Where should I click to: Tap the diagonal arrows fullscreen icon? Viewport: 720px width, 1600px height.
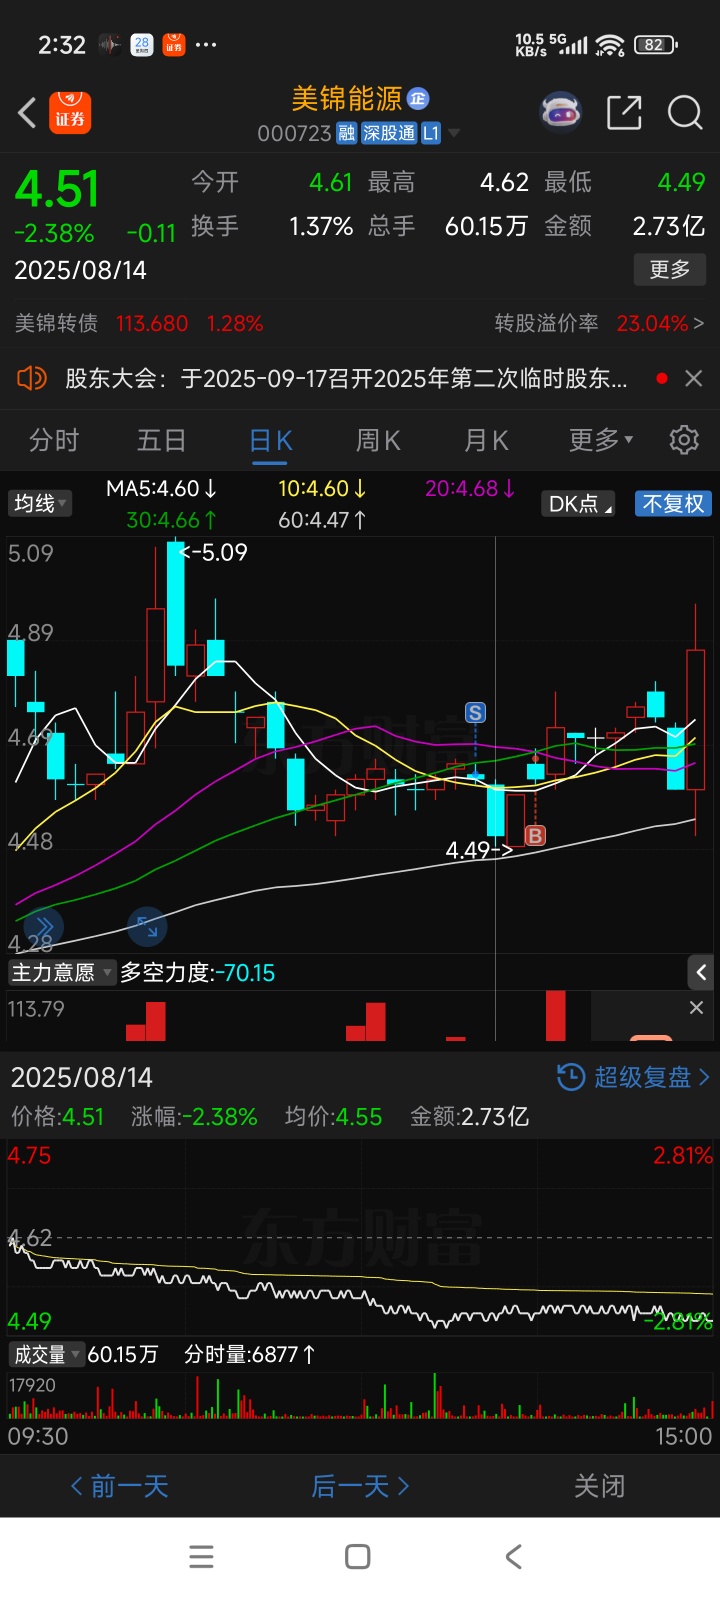click(147, 927)
